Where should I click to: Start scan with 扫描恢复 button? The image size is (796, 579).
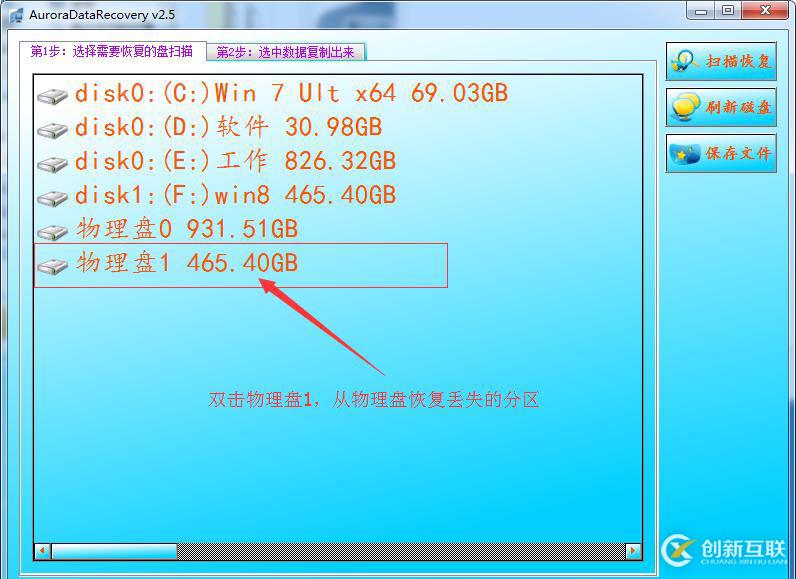[x=721, y=61]
